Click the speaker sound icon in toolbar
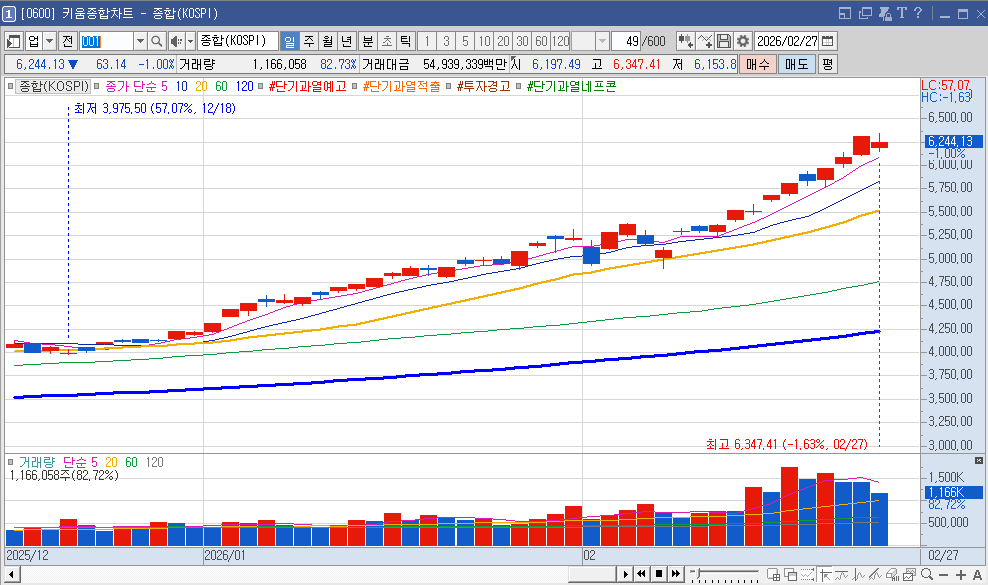988x585 pixels. click(176, 41)
